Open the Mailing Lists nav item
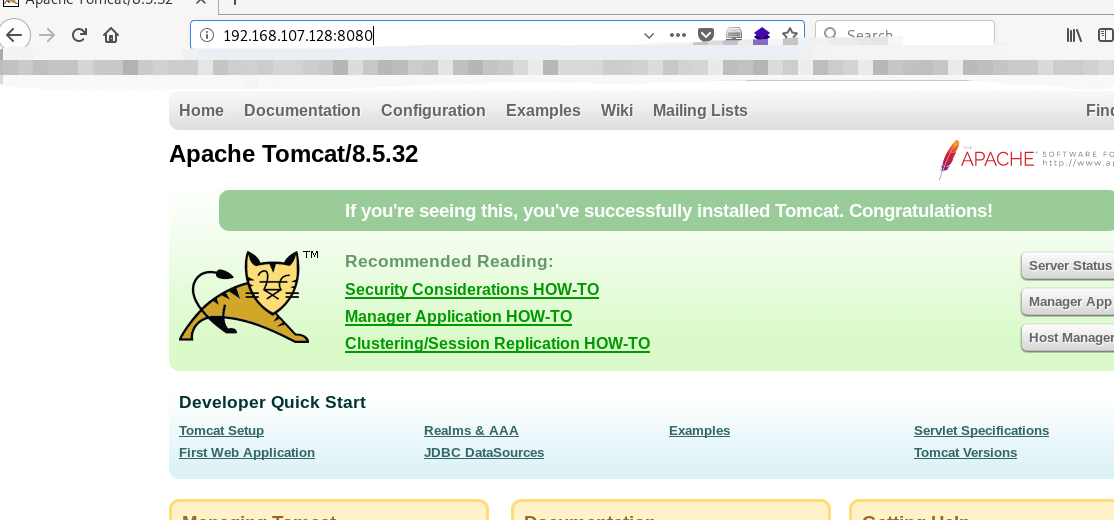The image size is (1114, 520). (x=700, y=111)
